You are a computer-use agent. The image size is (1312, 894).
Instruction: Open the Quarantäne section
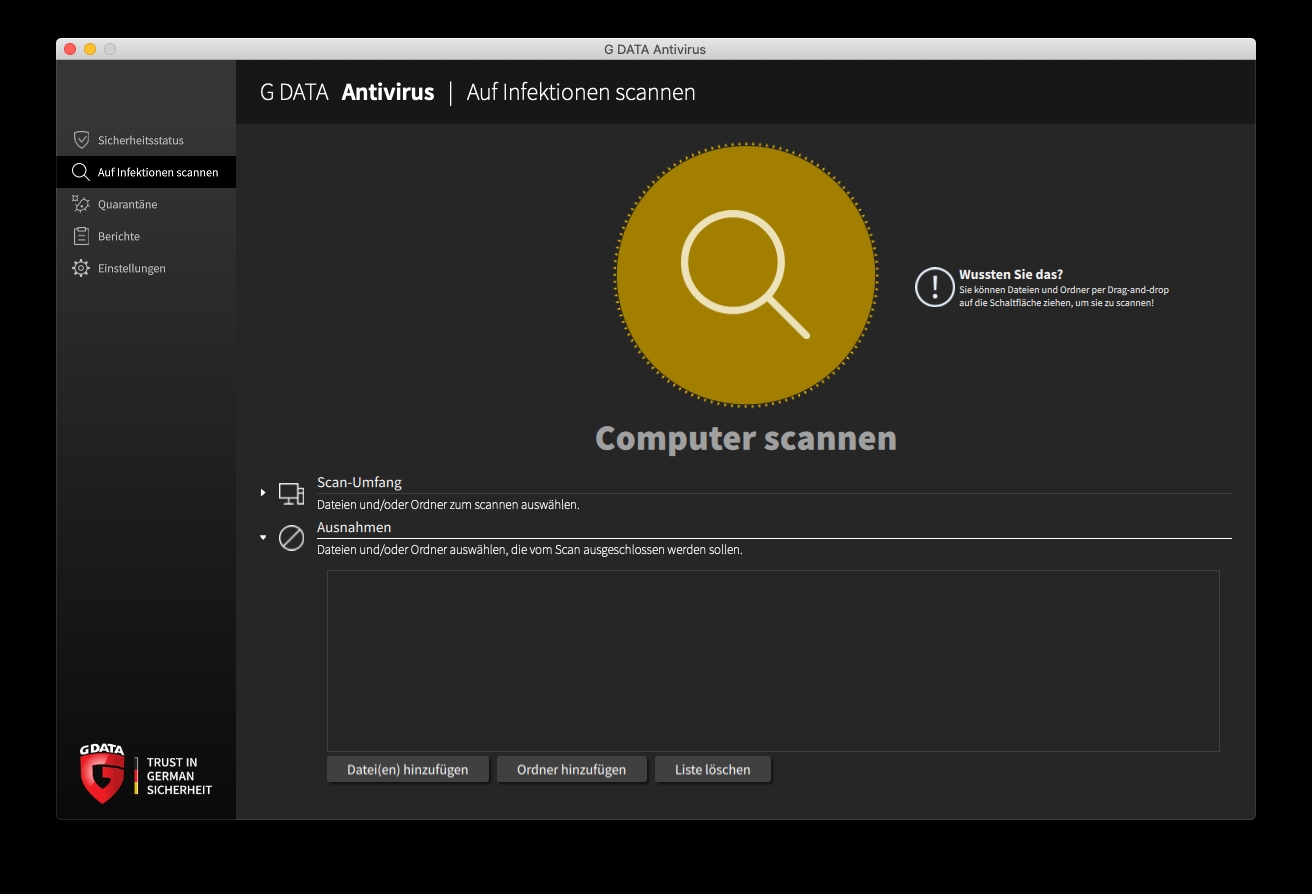tap(146, 204)
